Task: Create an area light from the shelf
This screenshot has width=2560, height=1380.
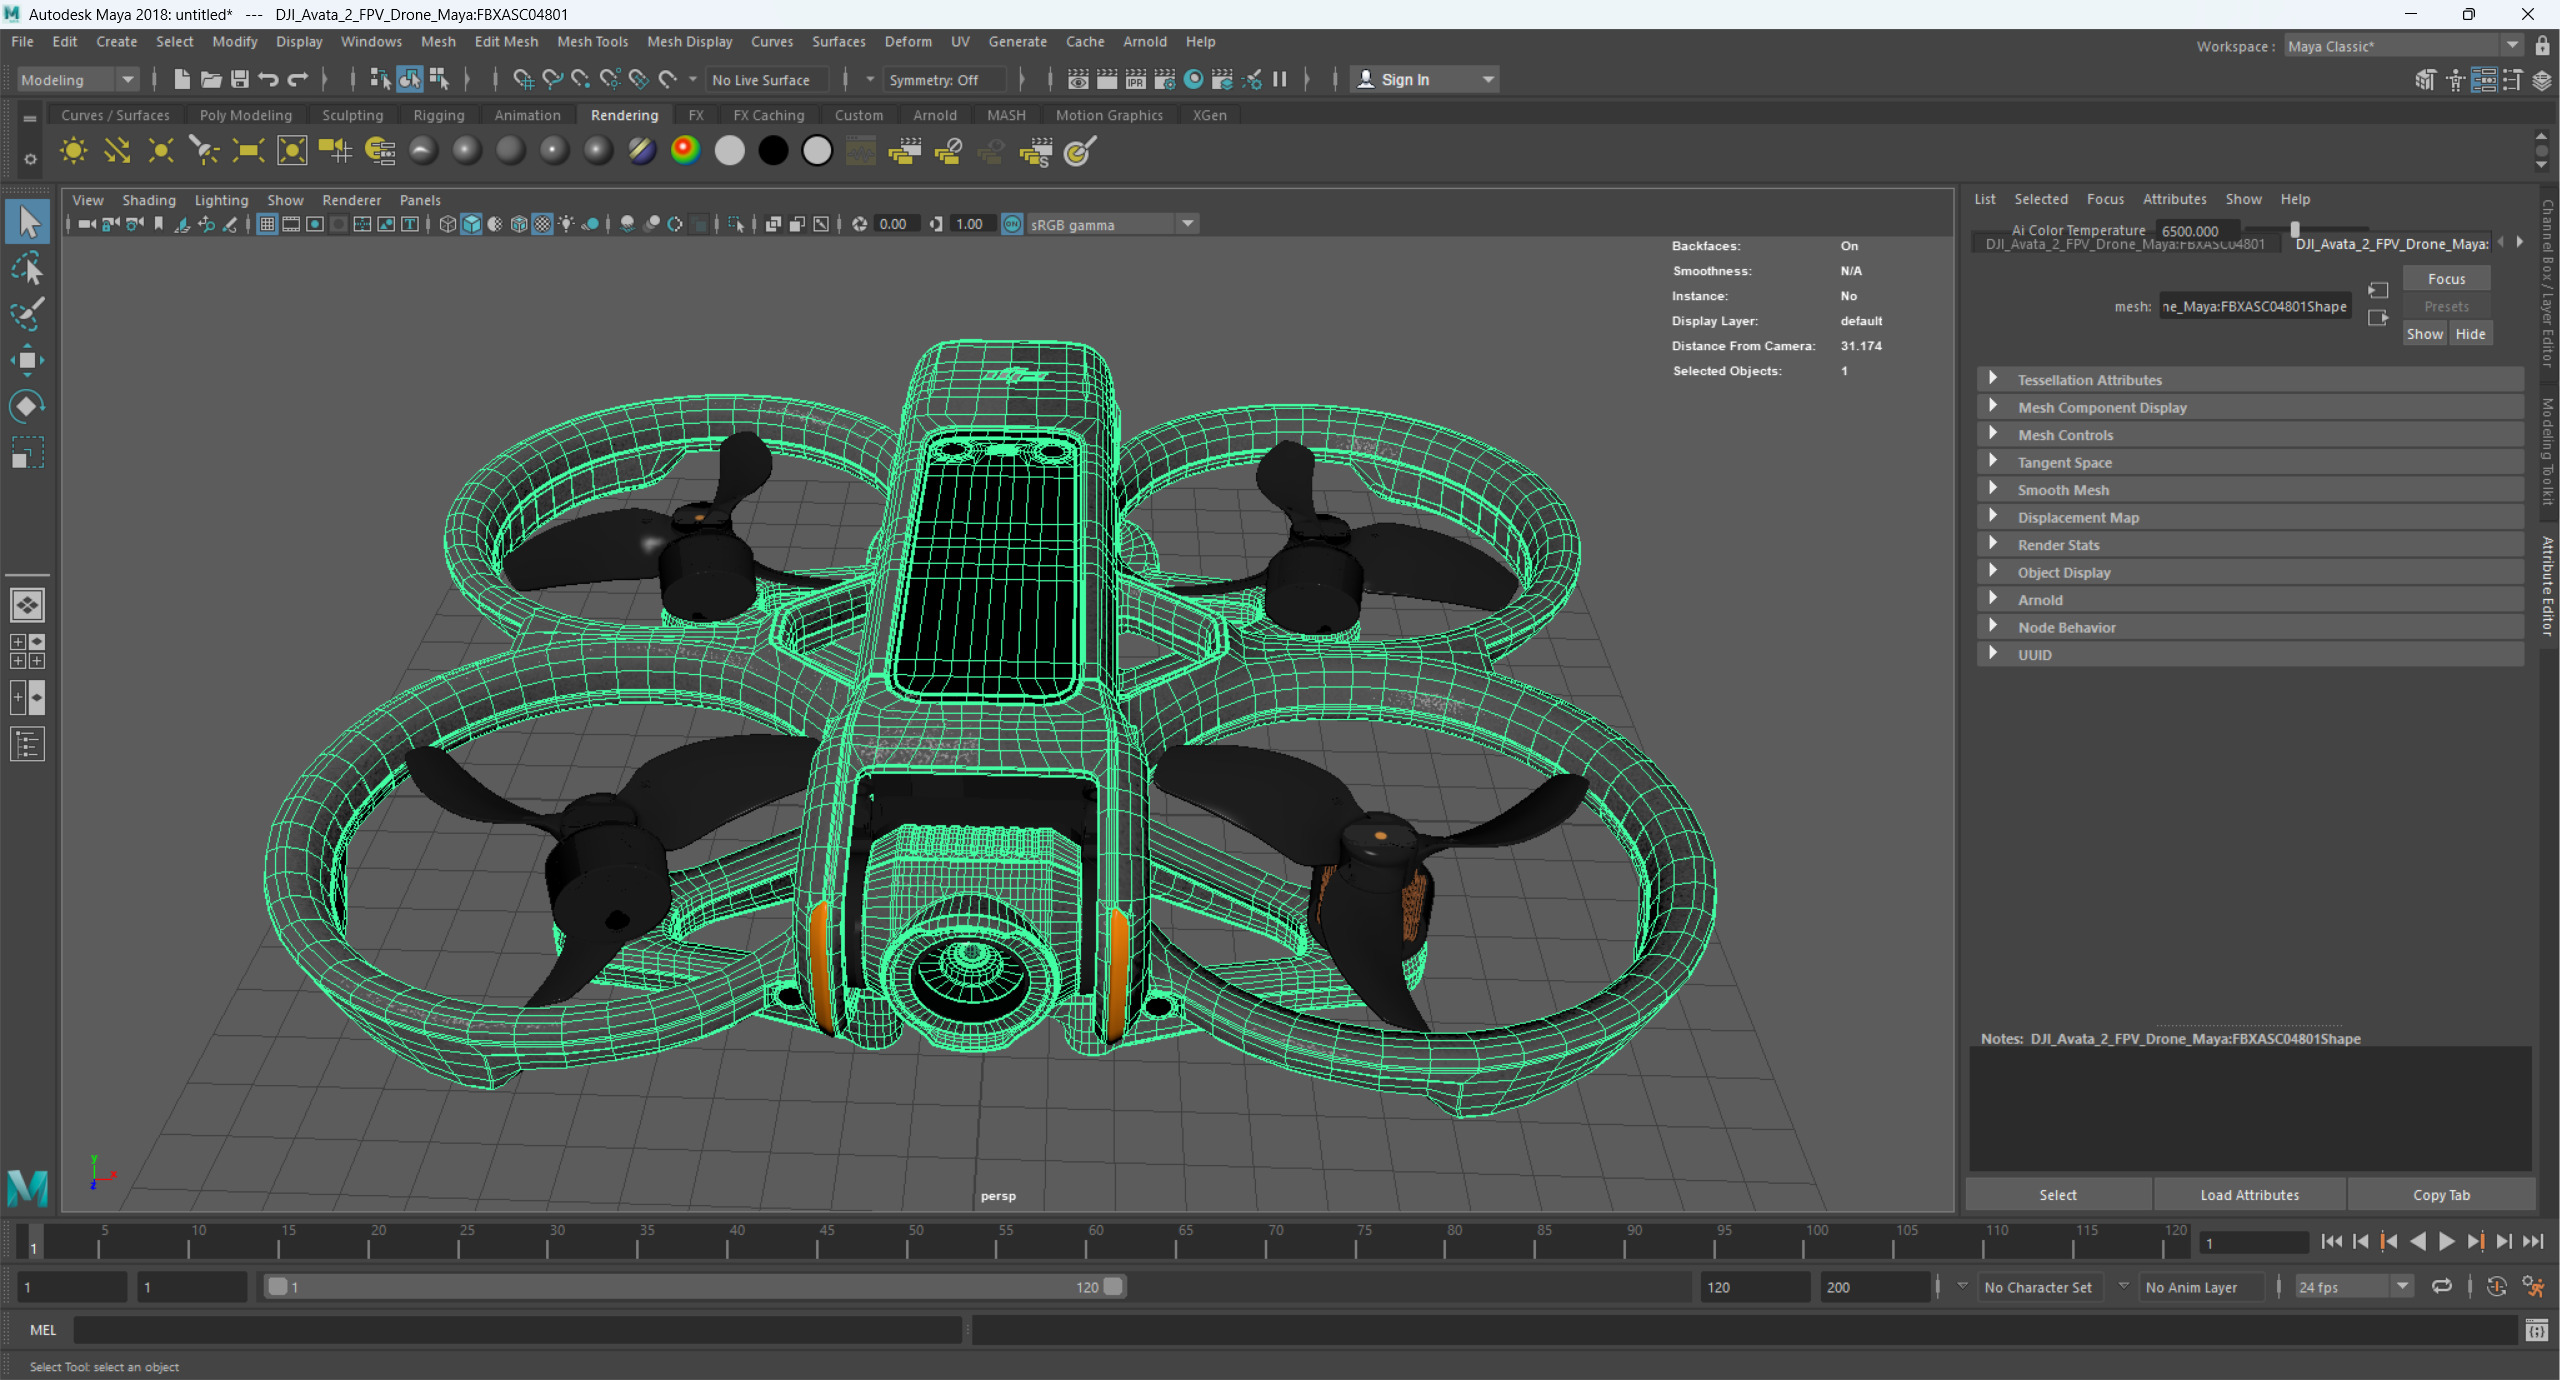Action: pyautogui.click(x=248, y=151)
